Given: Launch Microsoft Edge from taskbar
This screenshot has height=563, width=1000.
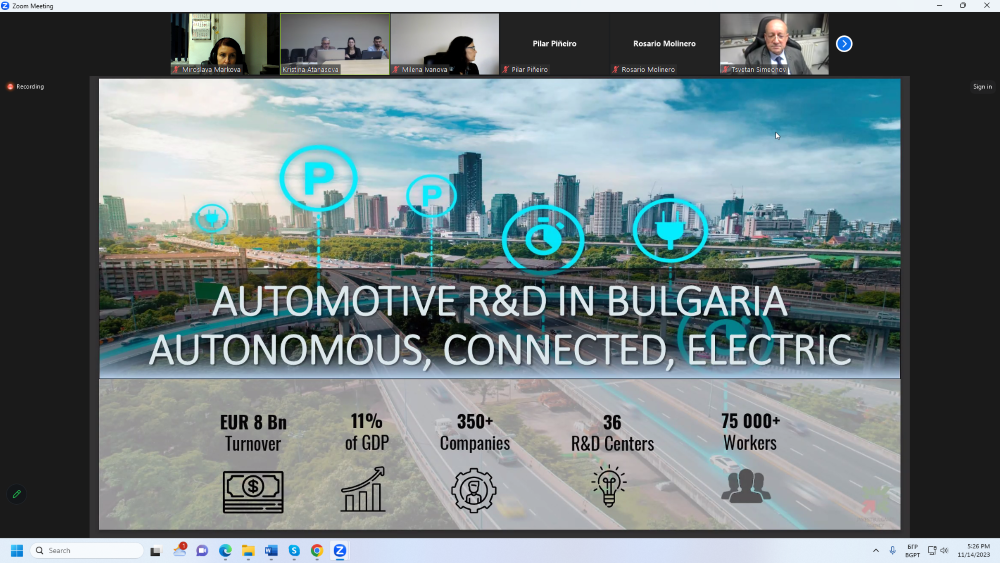Looking at the screenshot, I should (225, 551).
